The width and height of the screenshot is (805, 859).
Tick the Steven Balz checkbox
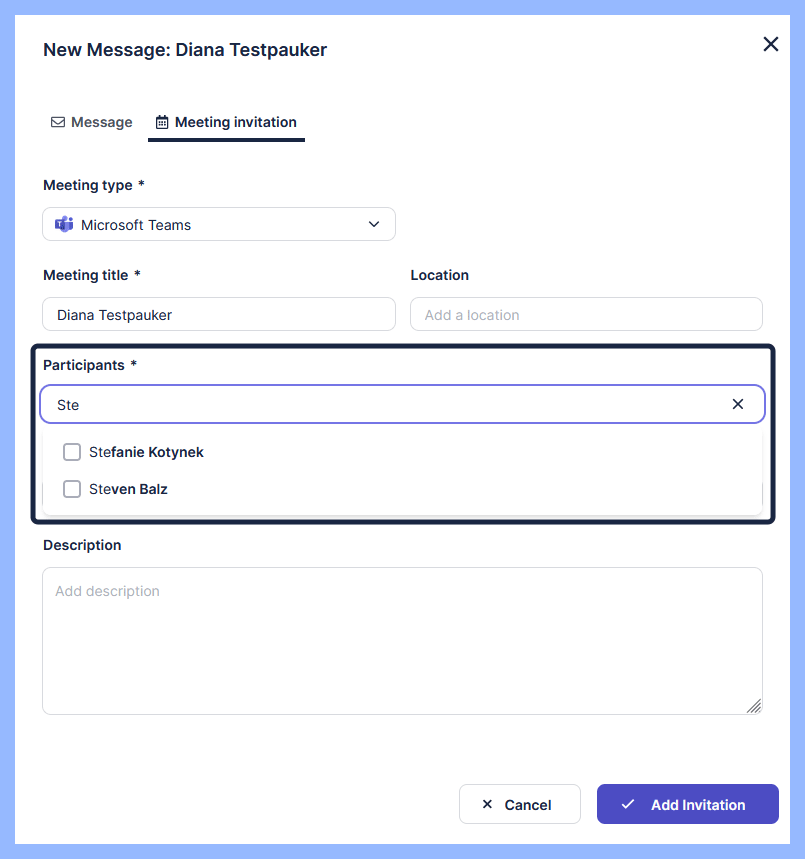click(72, 489)
